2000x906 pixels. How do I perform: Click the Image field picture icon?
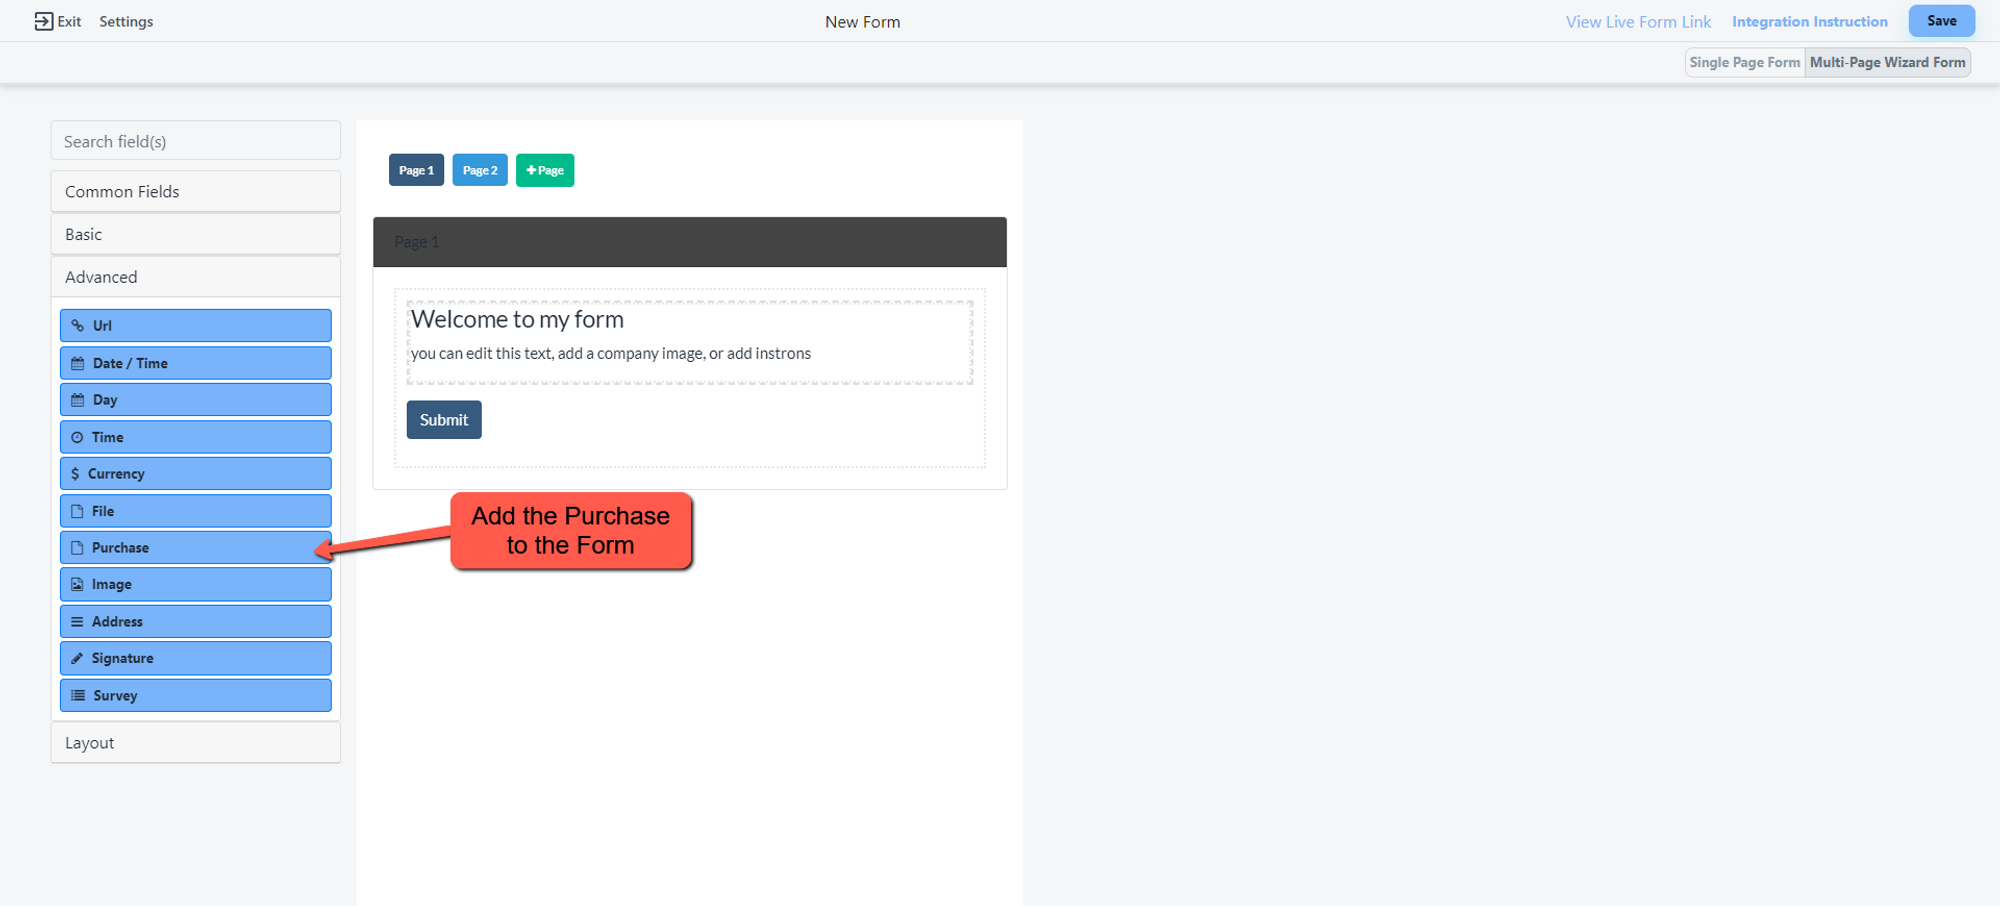click(77, 585)
